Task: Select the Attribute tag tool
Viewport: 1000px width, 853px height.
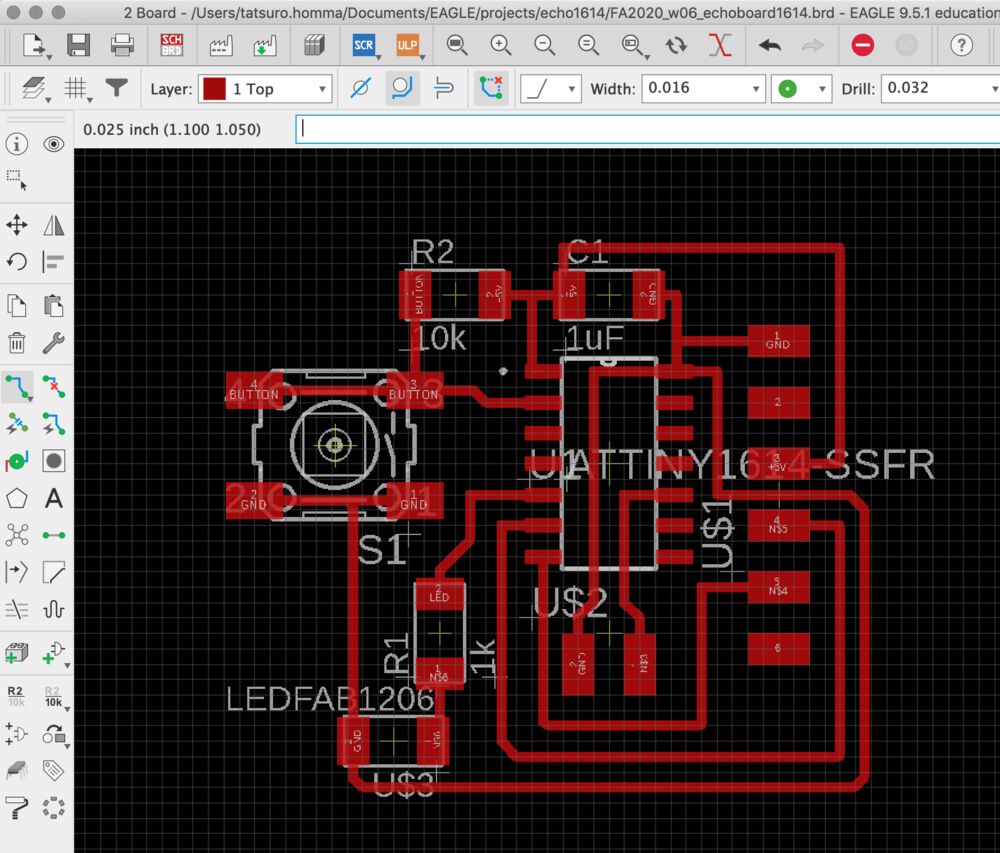Action: click(54, 770)
